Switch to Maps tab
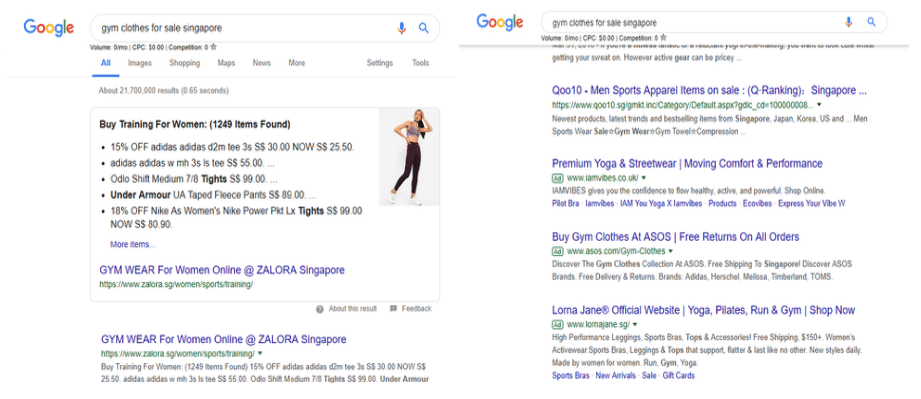The height and width of the screenshot is (399, 921). [x=226, y=63]
